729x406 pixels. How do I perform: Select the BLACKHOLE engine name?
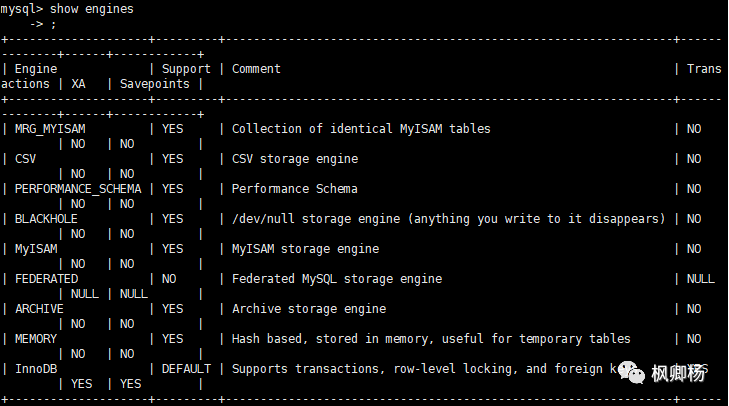tap(46, 219)
